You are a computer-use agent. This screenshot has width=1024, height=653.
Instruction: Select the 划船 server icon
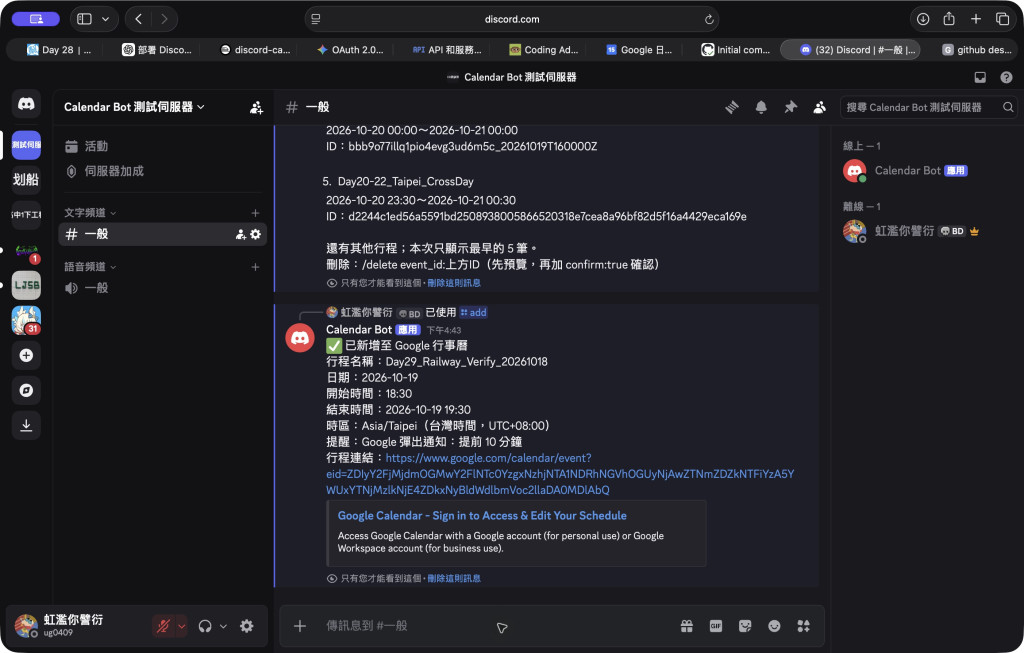click(x=26, y=180)
